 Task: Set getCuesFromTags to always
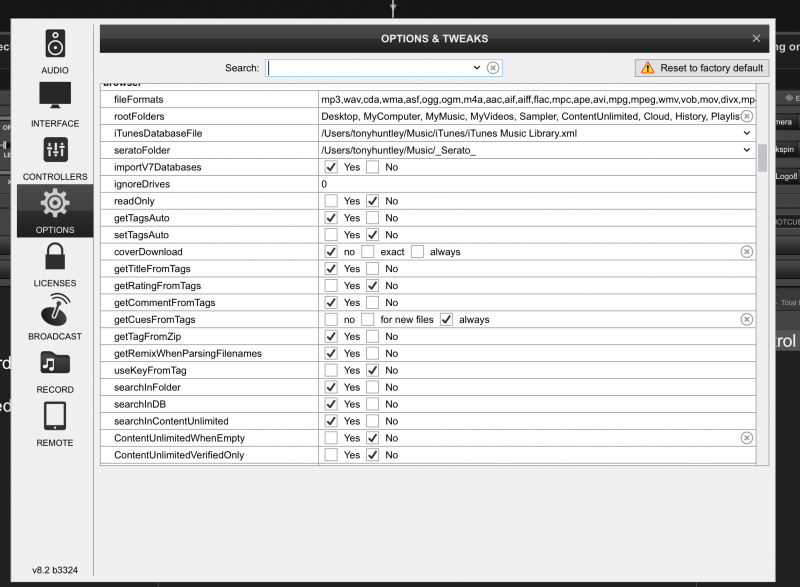[446, 320]
